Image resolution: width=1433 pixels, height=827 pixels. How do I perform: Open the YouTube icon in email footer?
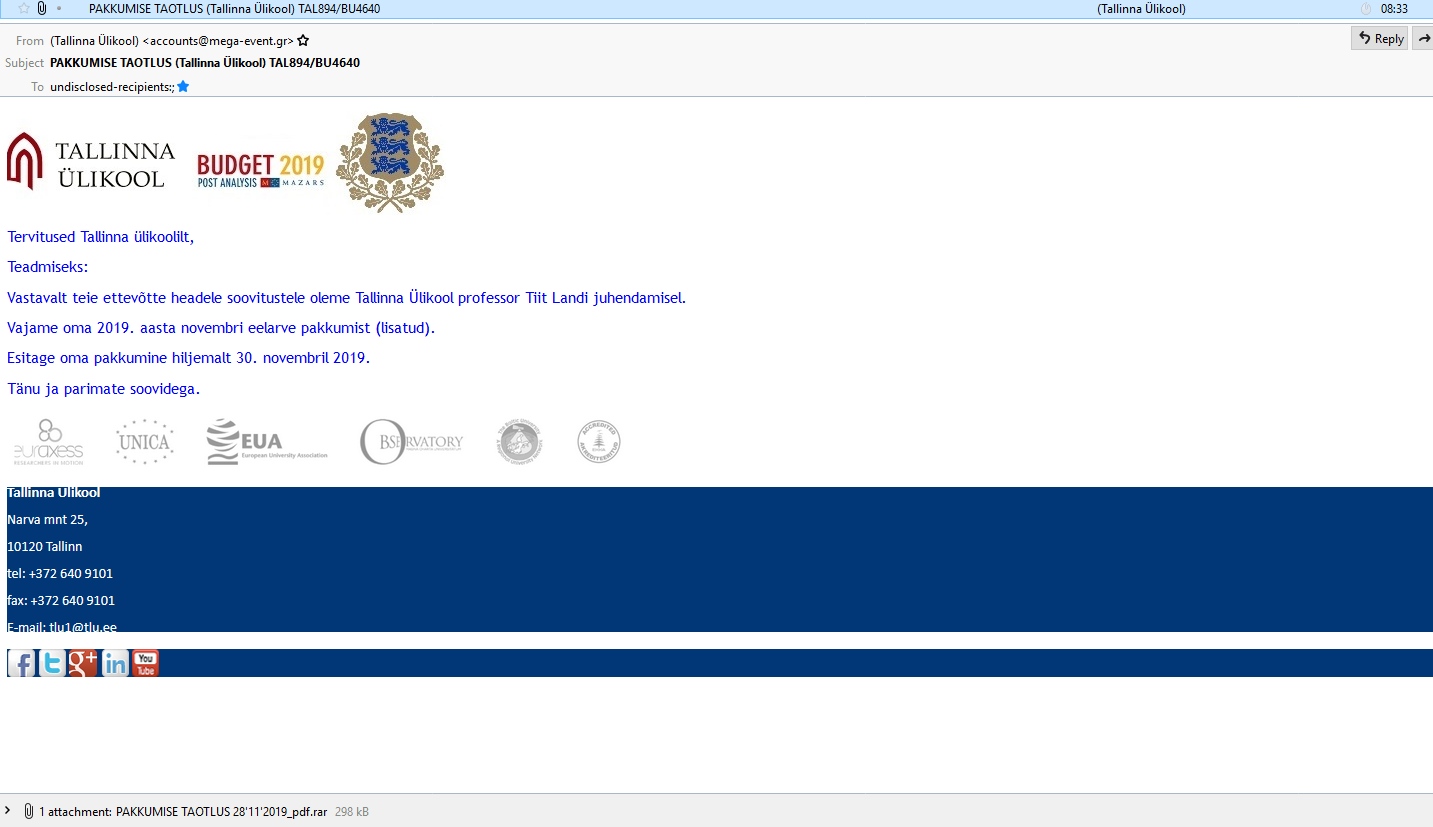(x=145, y=663)
